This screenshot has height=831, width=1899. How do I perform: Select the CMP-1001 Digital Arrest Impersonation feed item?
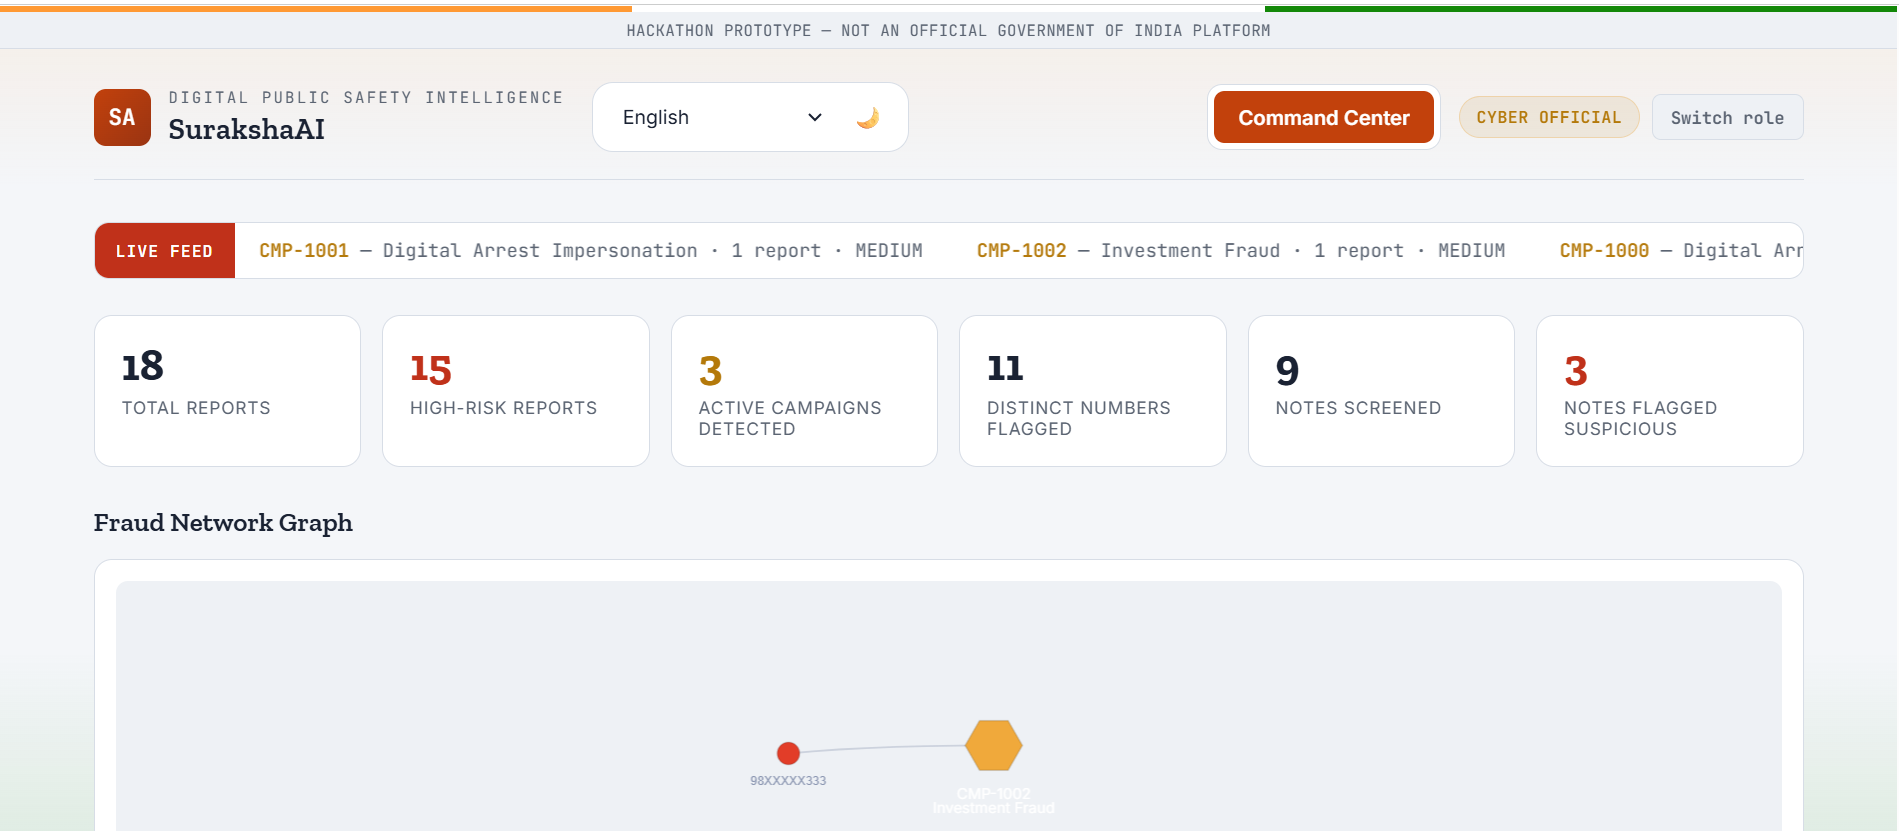[591, 251]
